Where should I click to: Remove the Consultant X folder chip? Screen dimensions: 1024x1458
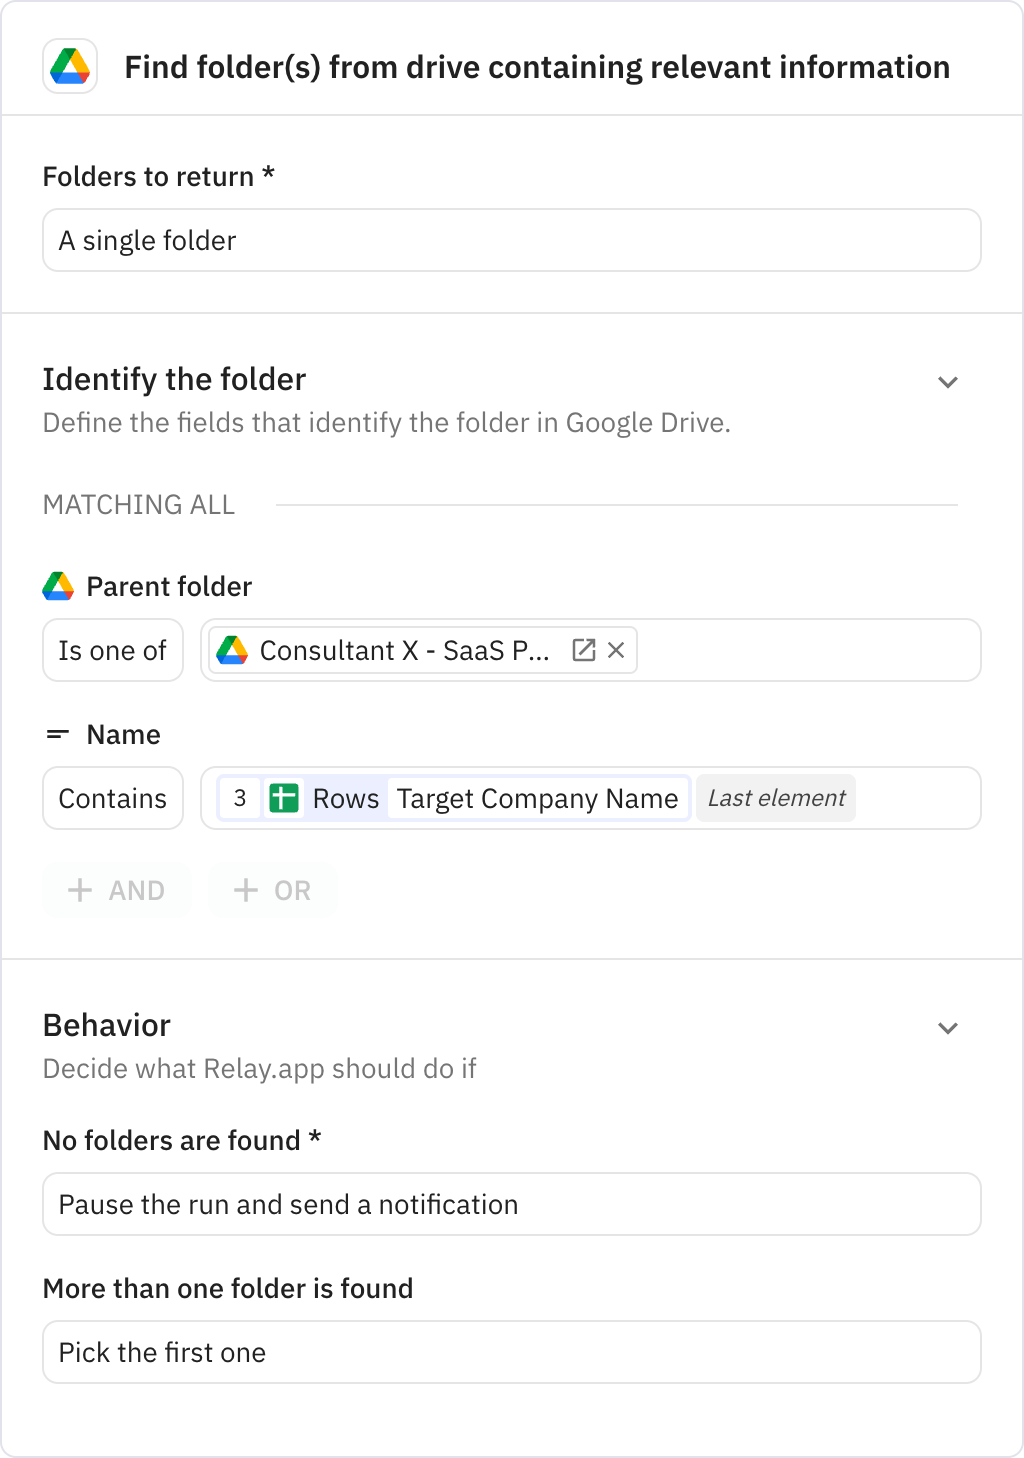[616, 650]
